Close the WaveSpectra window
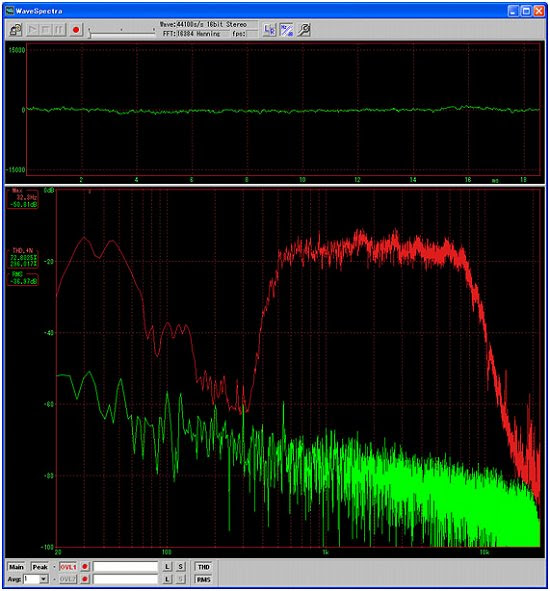Viewport: 550px width, 591px height. point(539,11)
